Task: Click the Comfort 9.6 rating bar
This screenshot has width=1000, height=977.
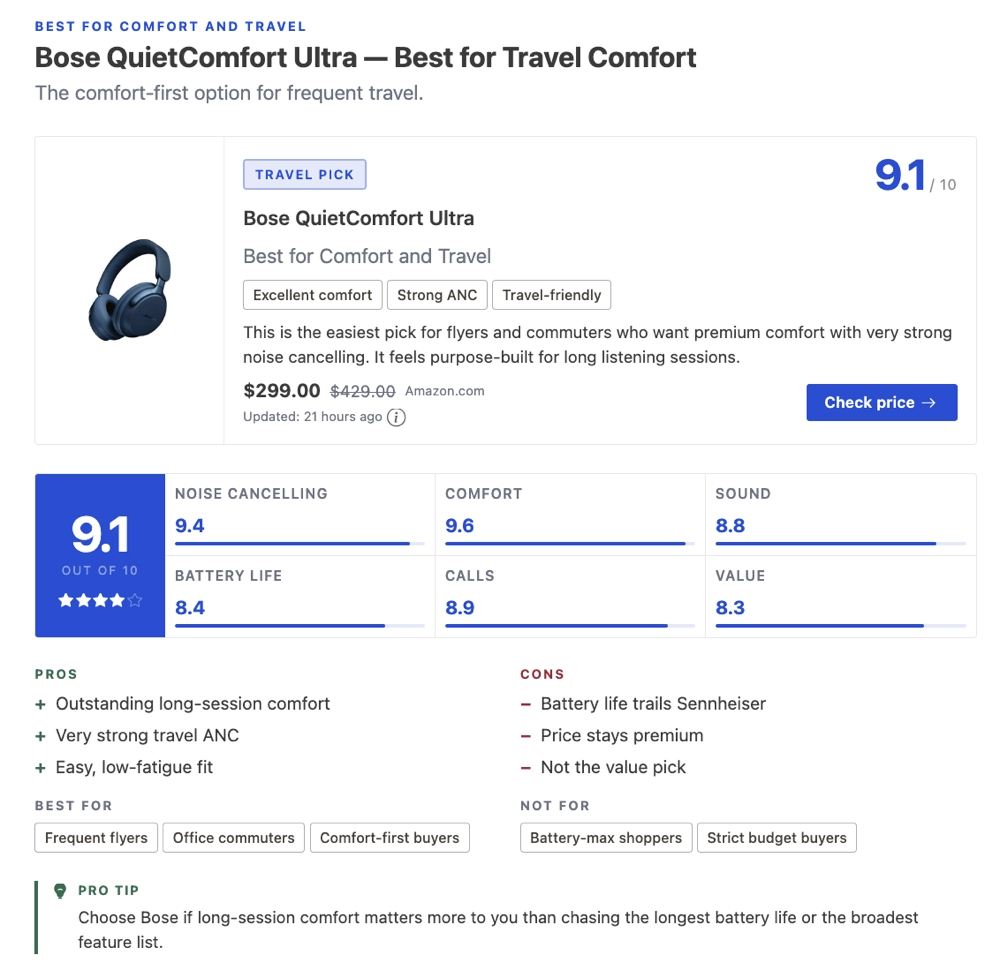Action: [570, 543]
